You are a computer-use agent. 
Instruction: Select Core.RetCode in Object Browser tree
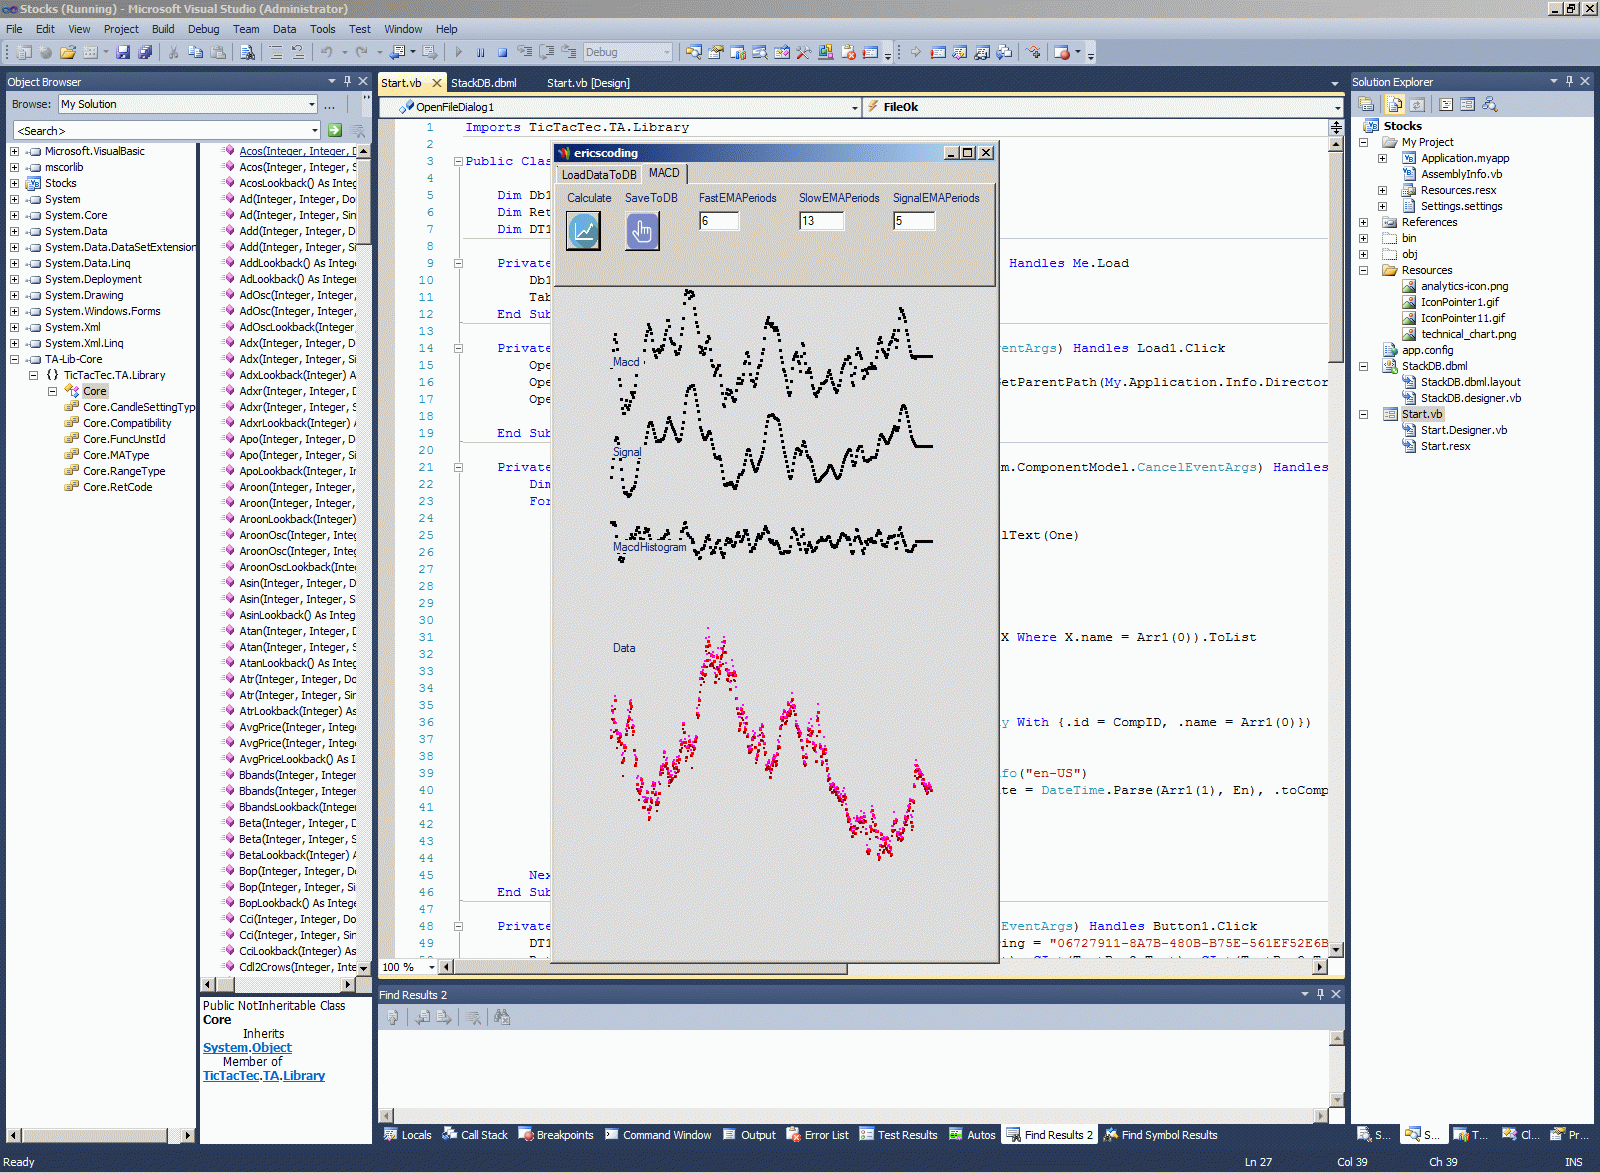[x=118, y=487]
